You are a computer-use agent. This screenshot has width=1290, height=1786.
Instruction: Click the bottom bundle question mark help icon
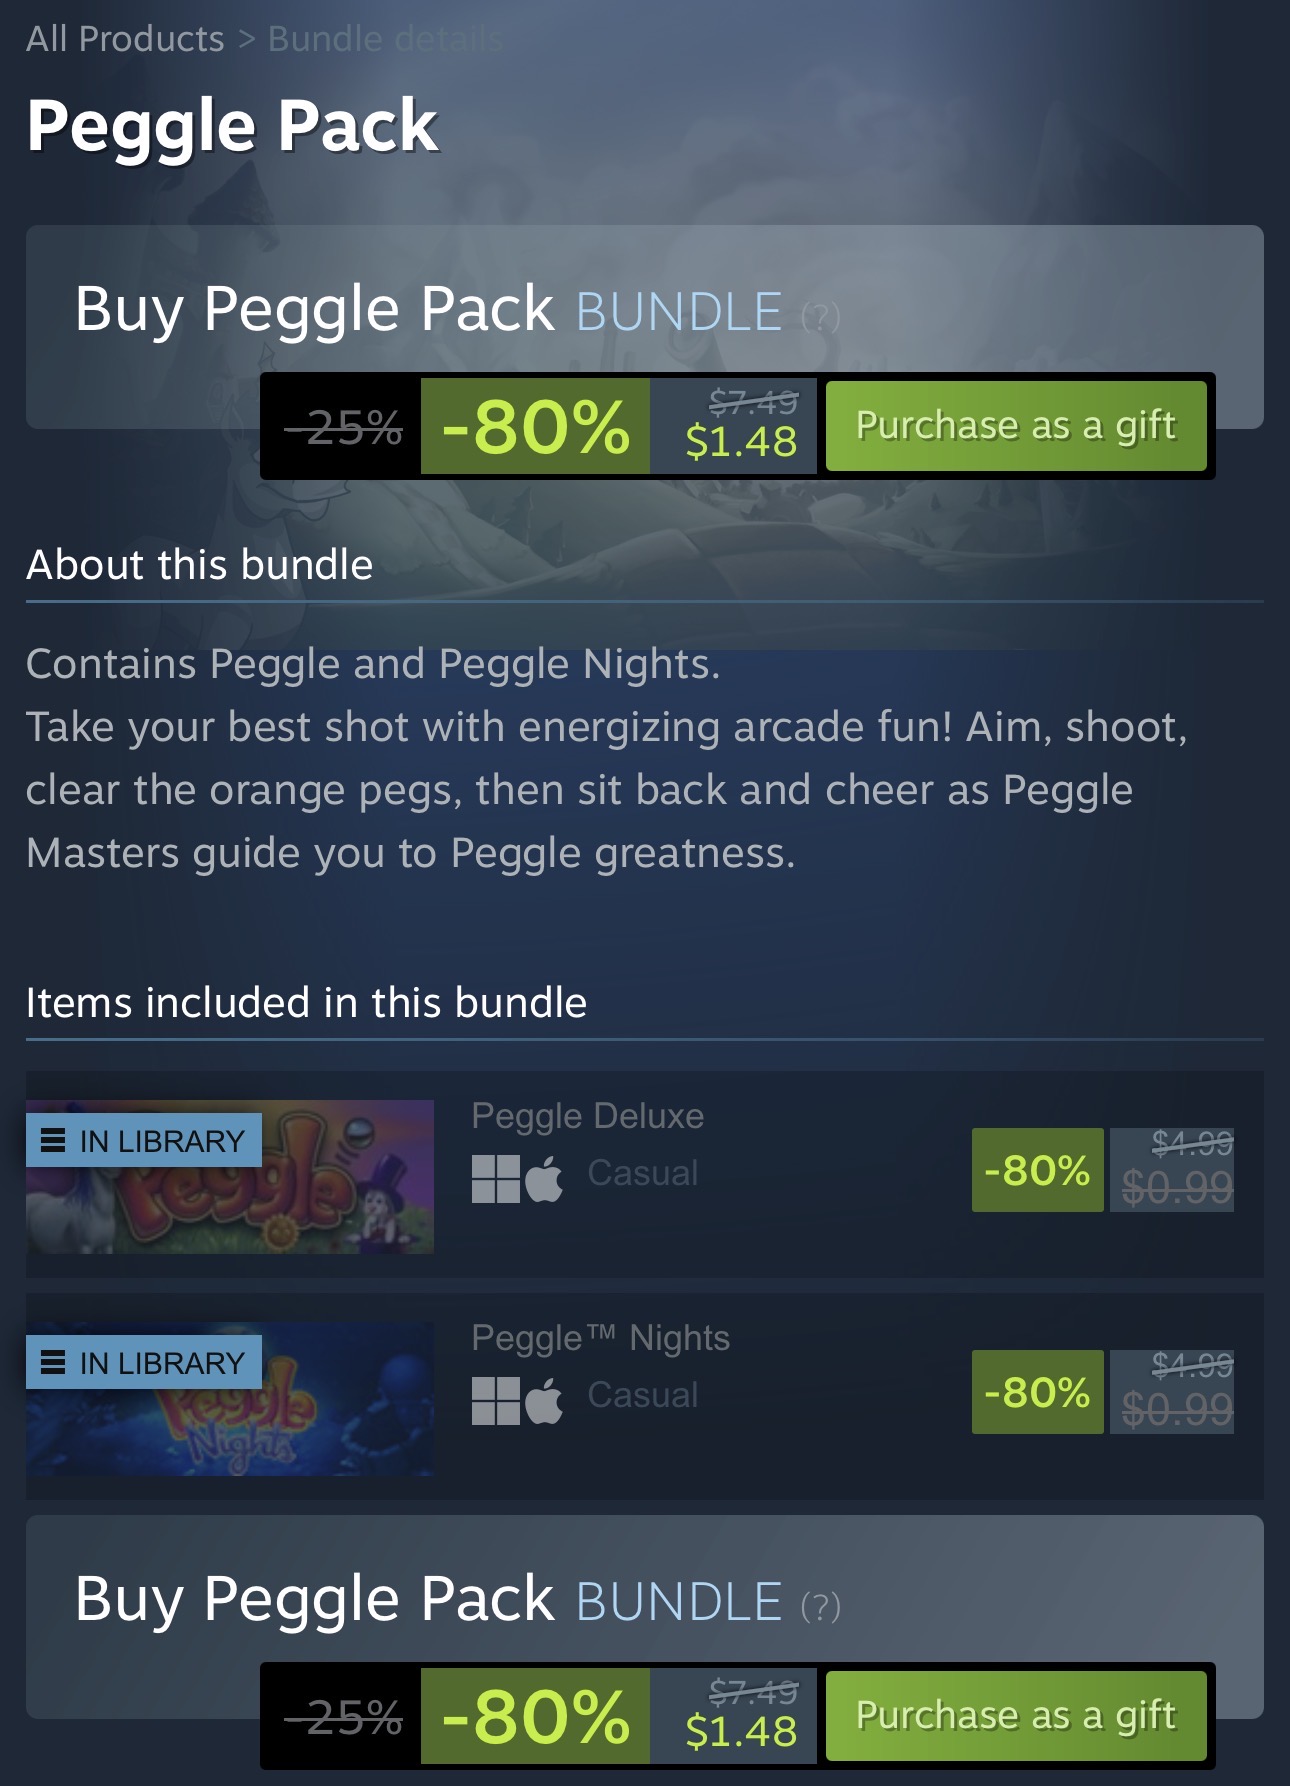(821, 1607)
